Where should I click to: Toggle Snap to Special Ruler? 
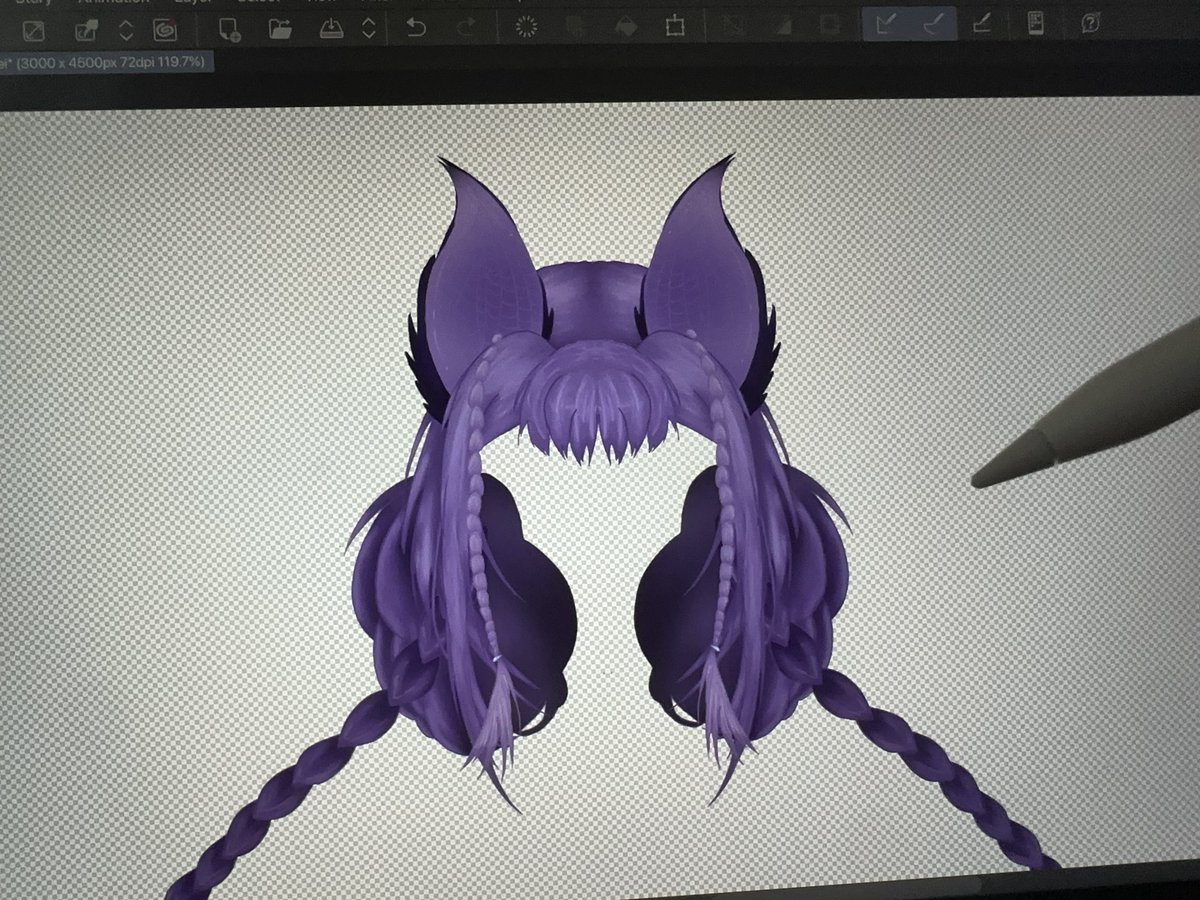tap(933, 25)
